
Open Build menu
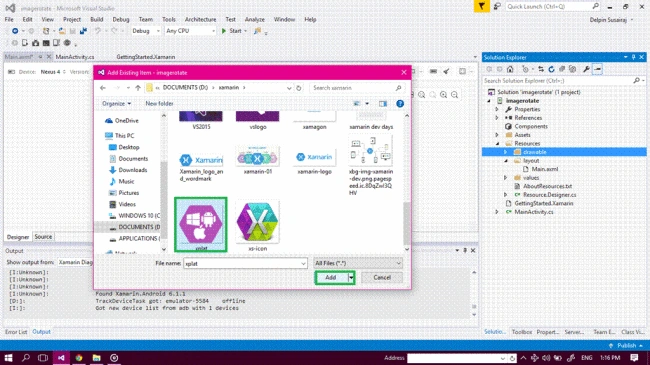click(x=97, y=19)
